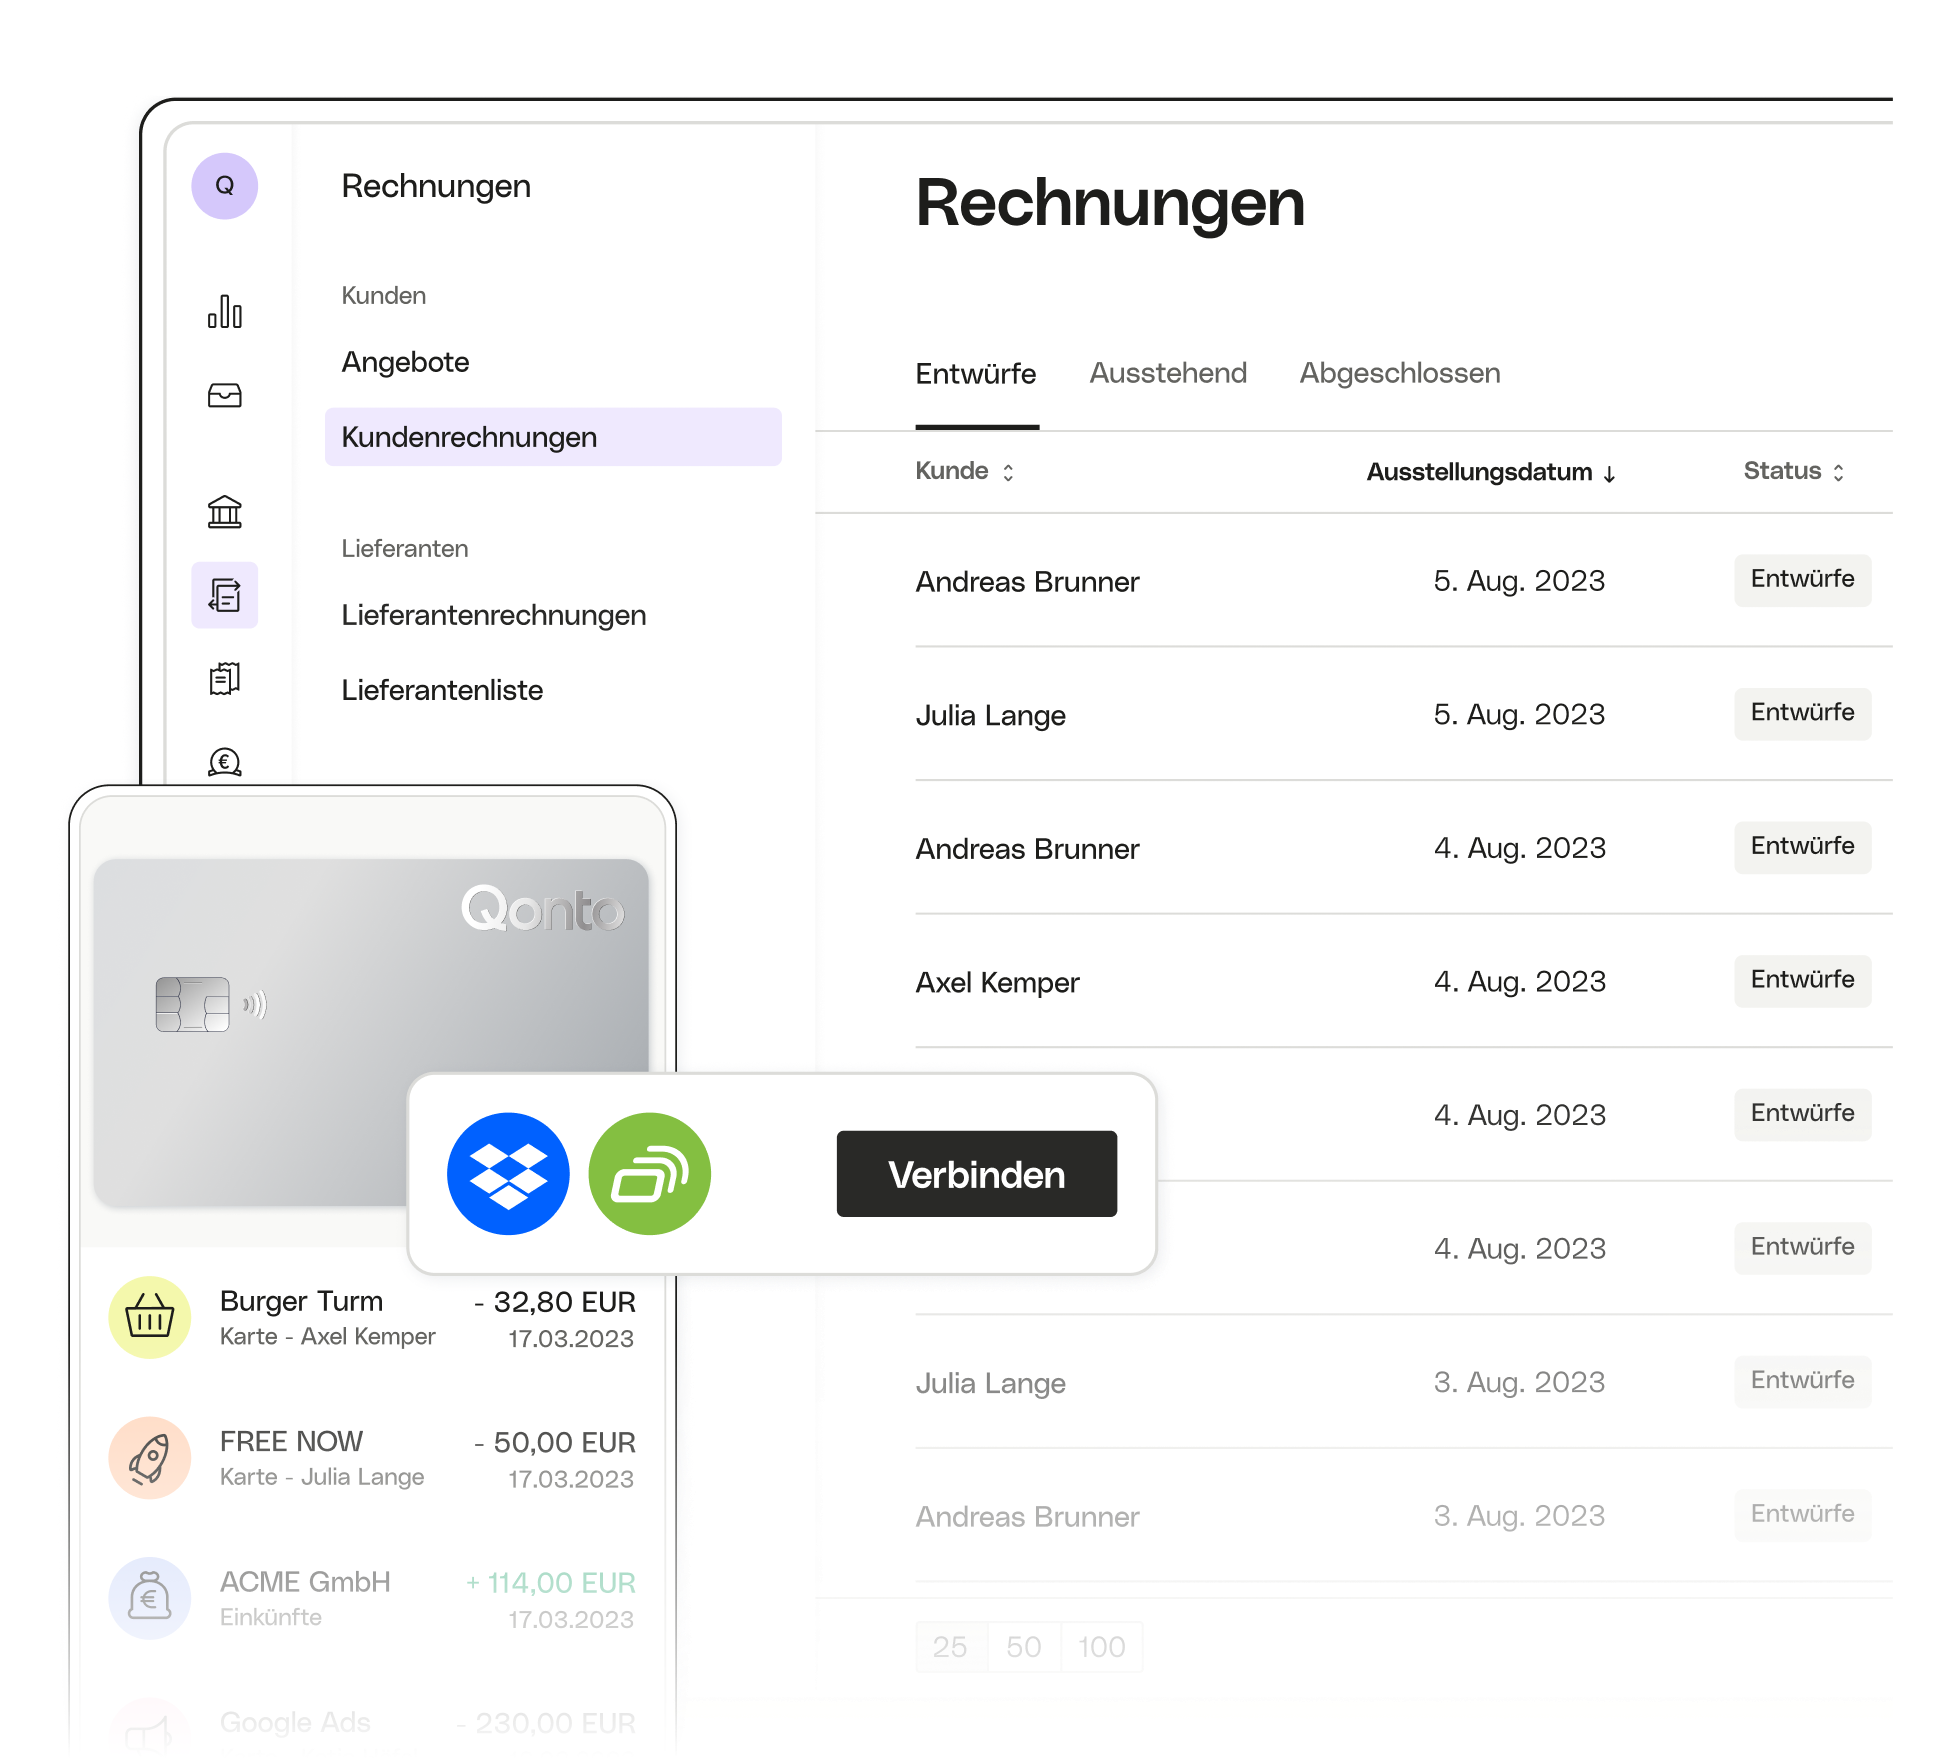The image size is (1944, 1760).
Task: Switch to the Ausstehend tab
Action: tap(1168, 374)
